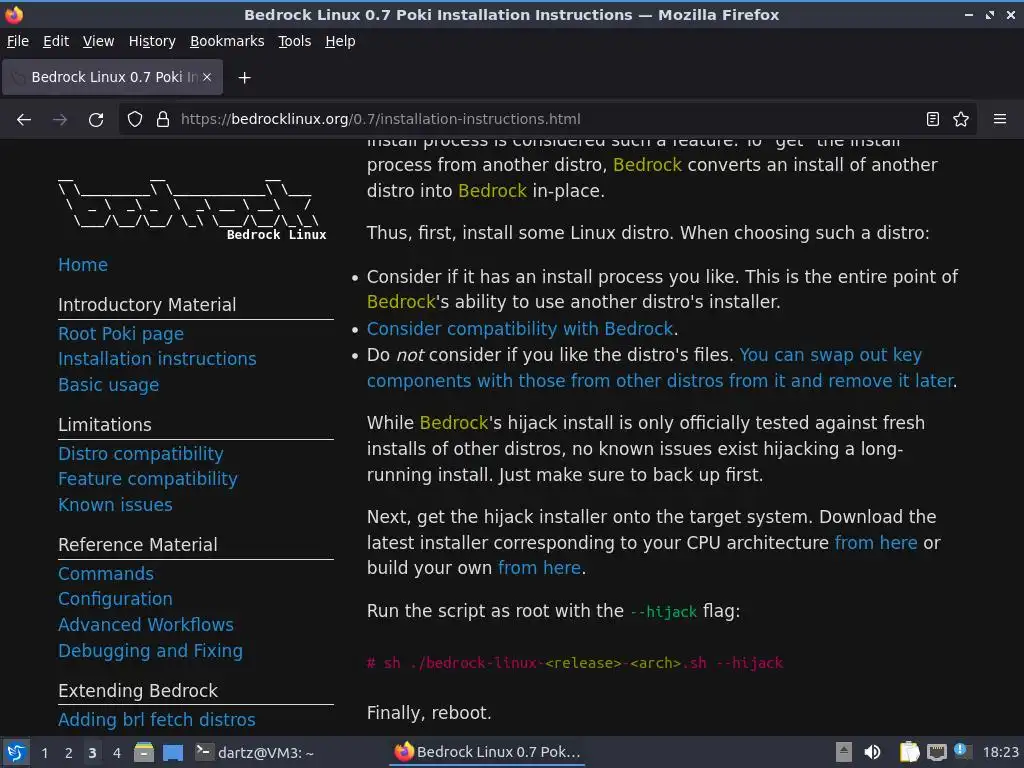Switch to virtual desktop 2
This screenshot has height=768, width=1024.
[69, 753]
